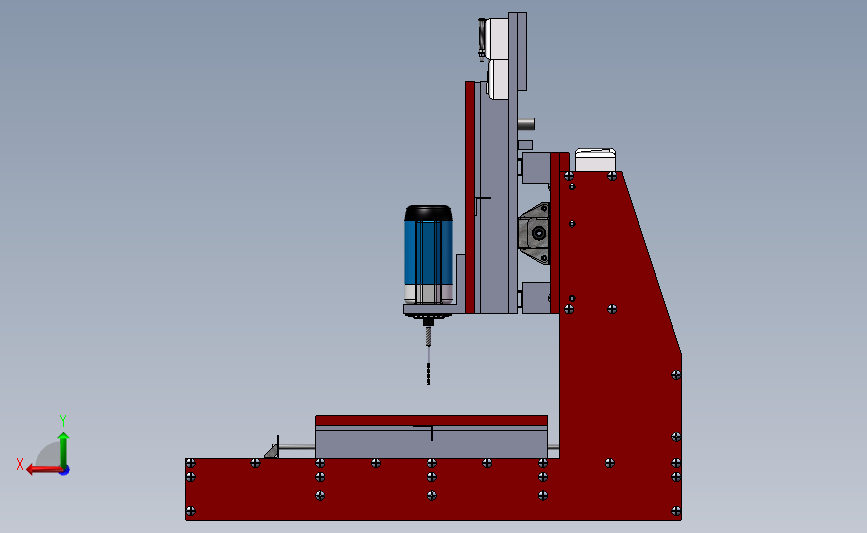Select the narrow red vertical Z-axis strip
Screen dimensions: 867x533
(470, 197)
